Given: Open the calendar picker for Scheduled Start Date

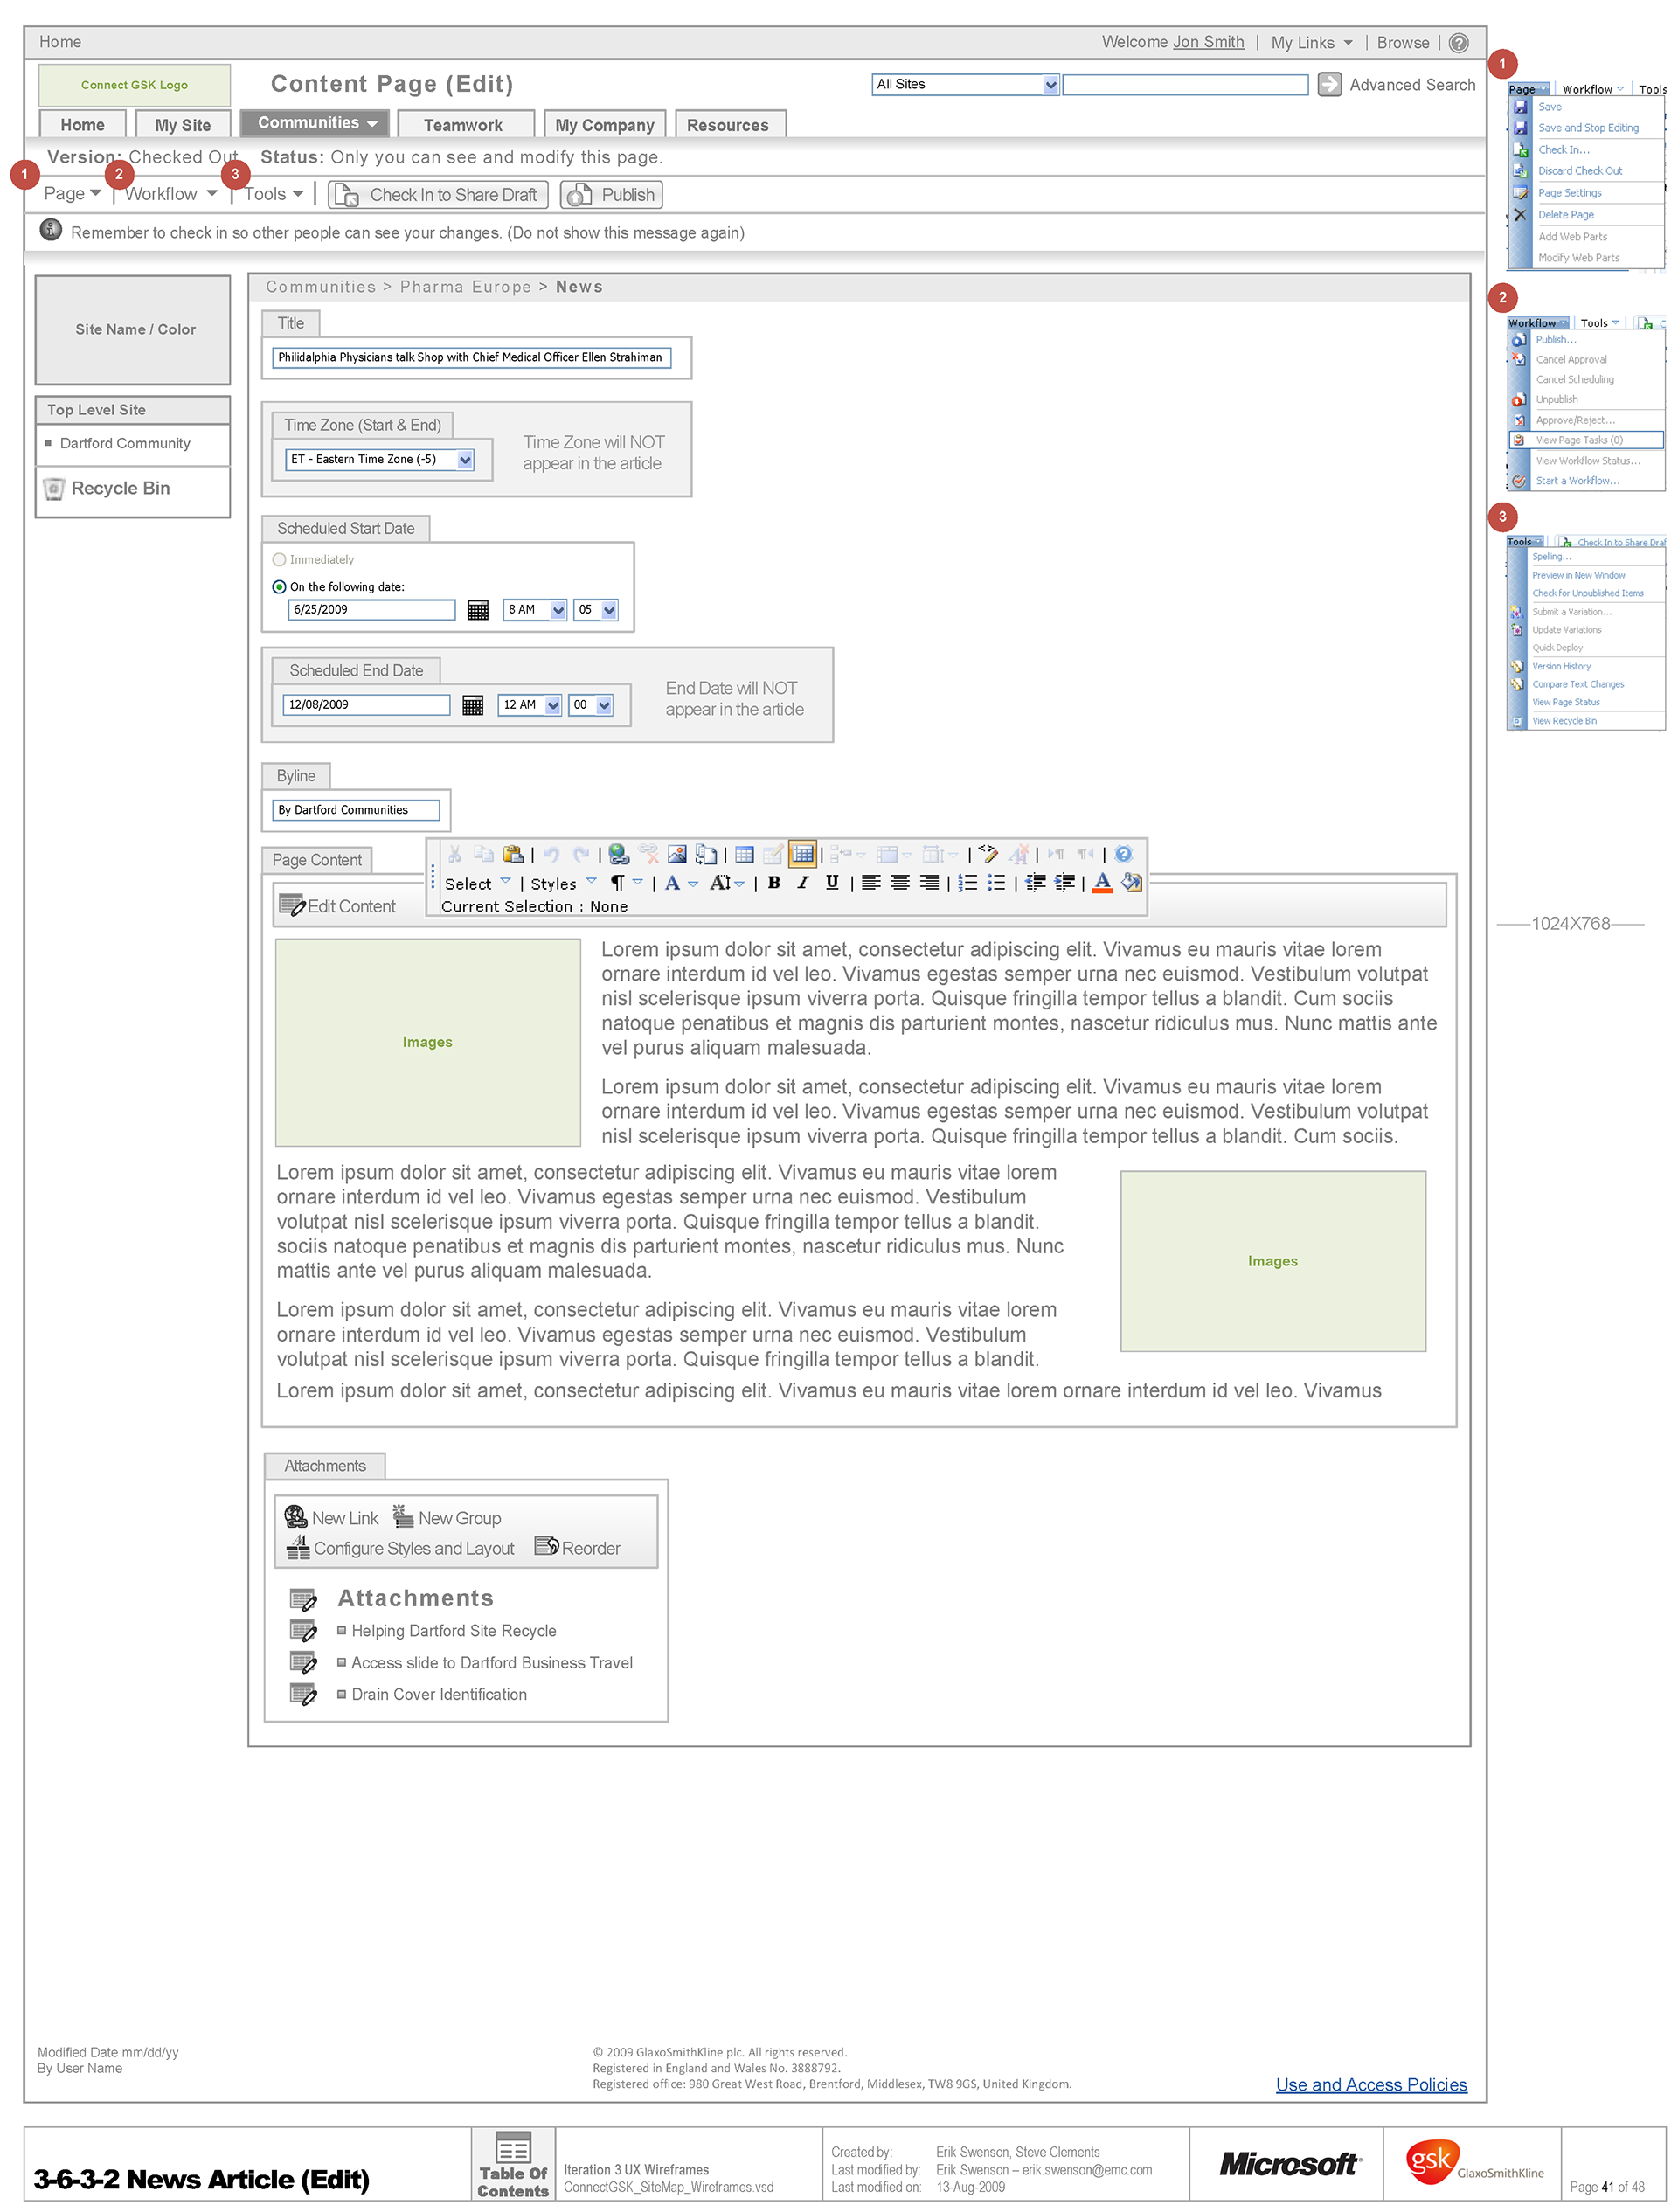Looking at the screenshot, I should click(x=478, y=610).
